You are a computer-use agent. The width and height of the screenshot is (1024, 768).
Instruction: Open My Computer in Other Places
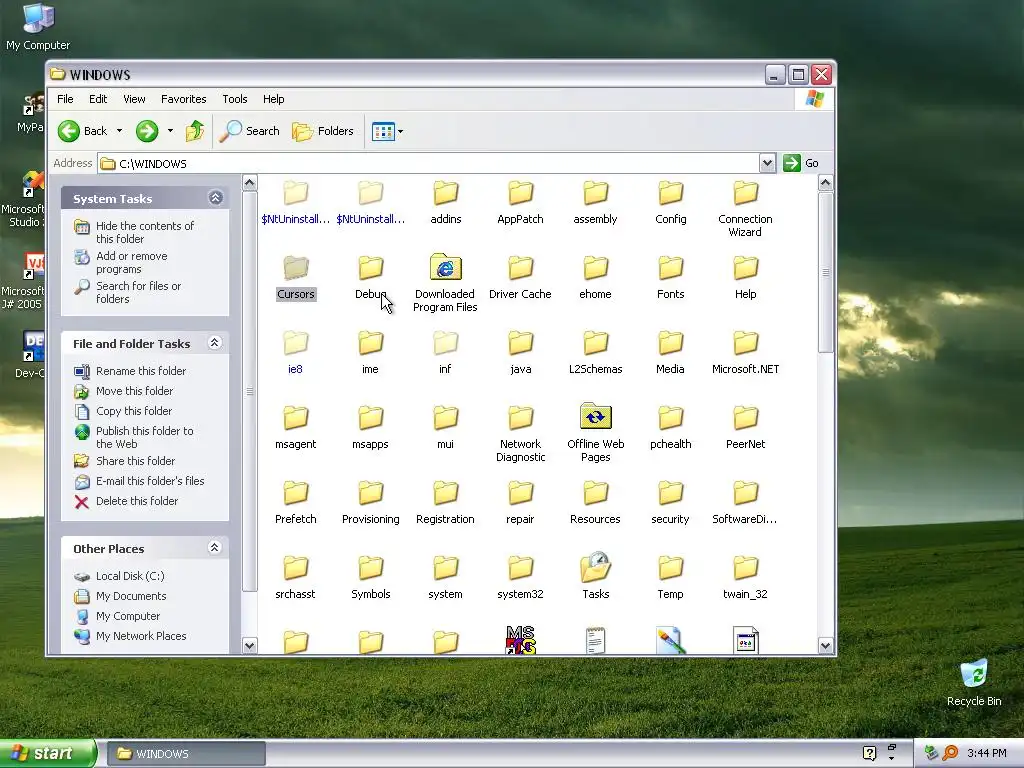pyautogui.click(x=128, y=616)
